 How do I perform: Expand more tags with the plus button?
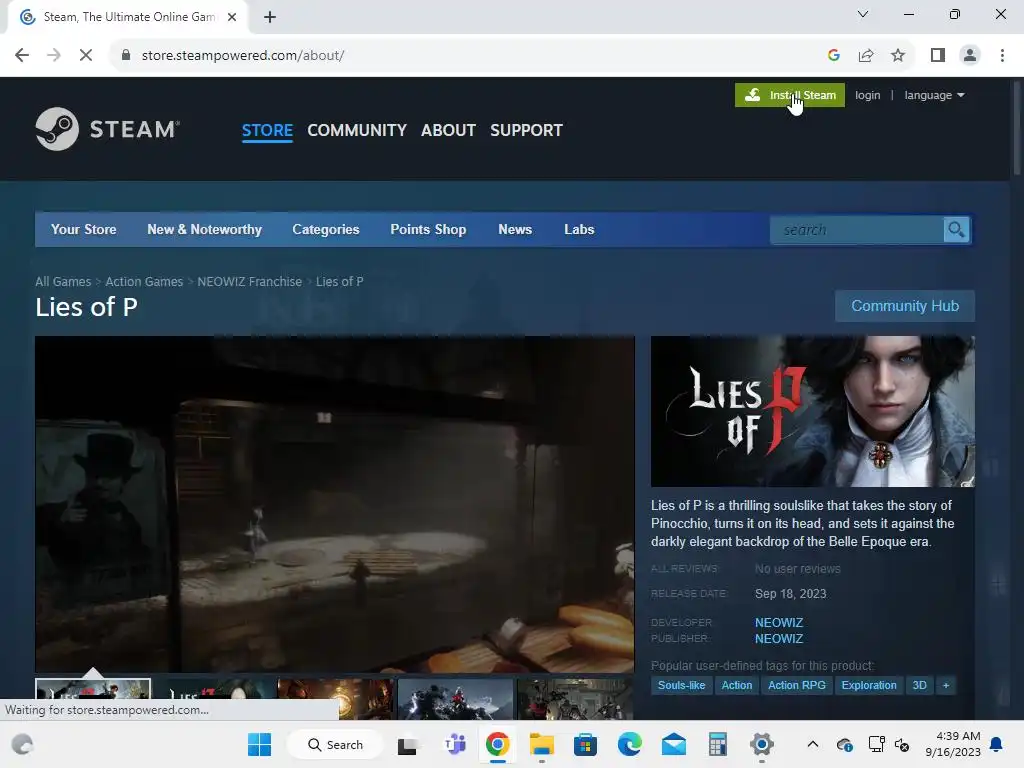coord(946,685)
